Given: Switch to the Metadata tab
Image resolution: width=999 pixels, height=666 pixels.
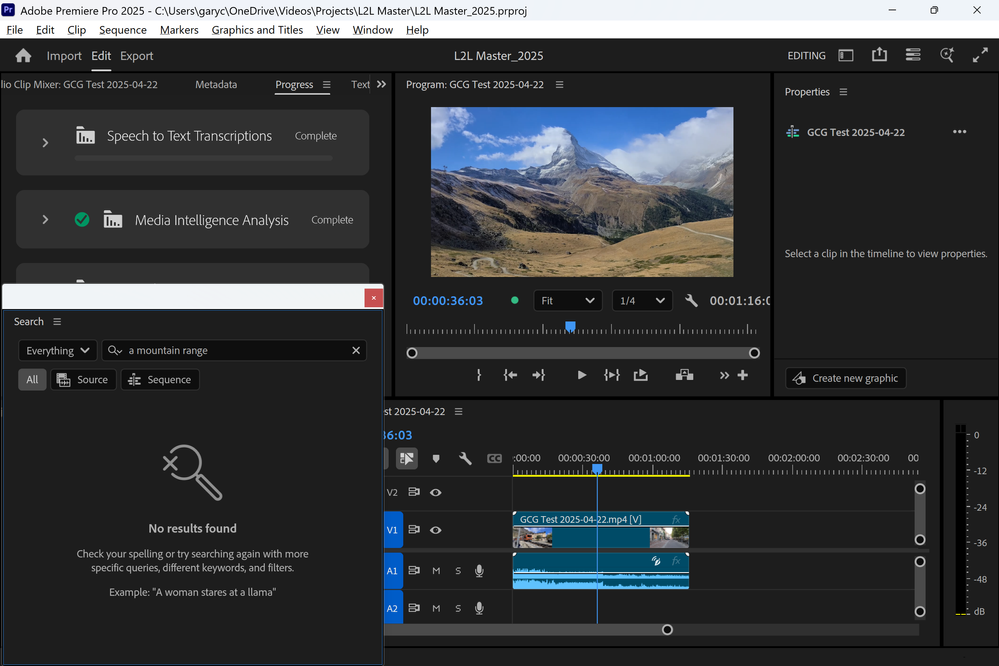Looking at the screenshot, I should 216,84.
